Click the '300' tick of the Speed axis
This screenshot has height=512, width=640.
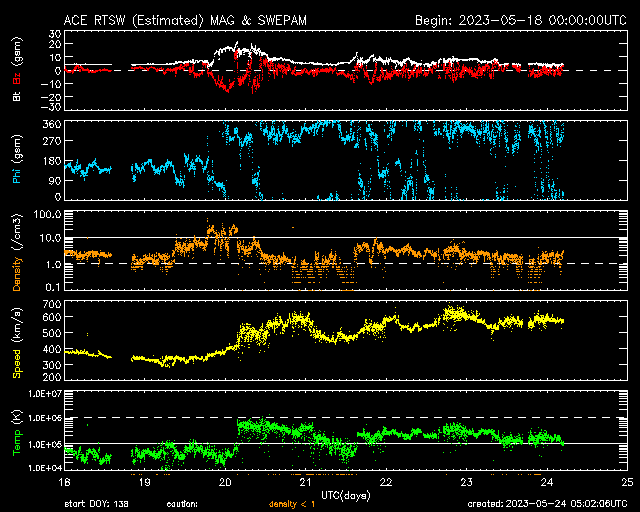point(52,365)
